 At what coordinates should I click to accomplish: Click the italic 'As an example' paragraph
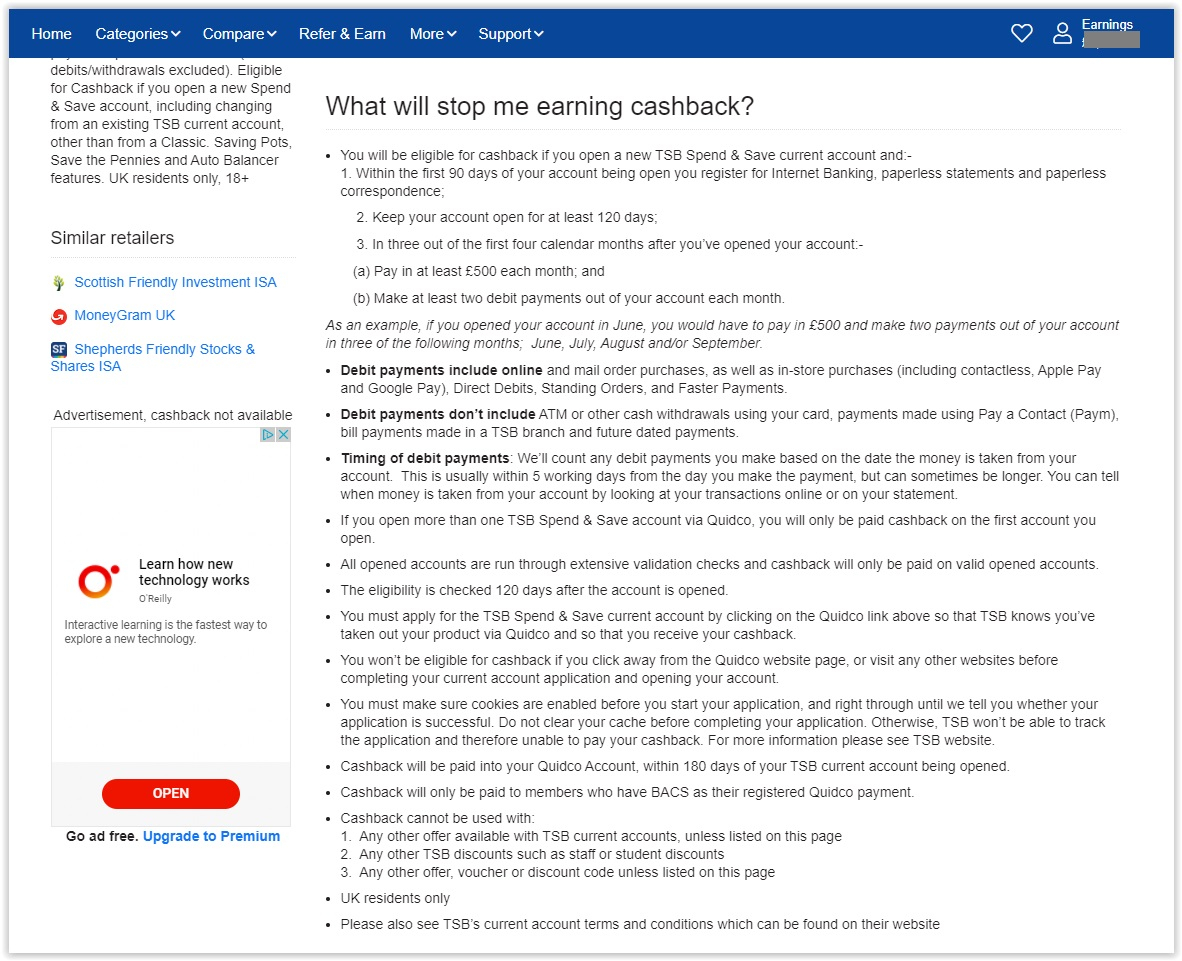point(722,334)
